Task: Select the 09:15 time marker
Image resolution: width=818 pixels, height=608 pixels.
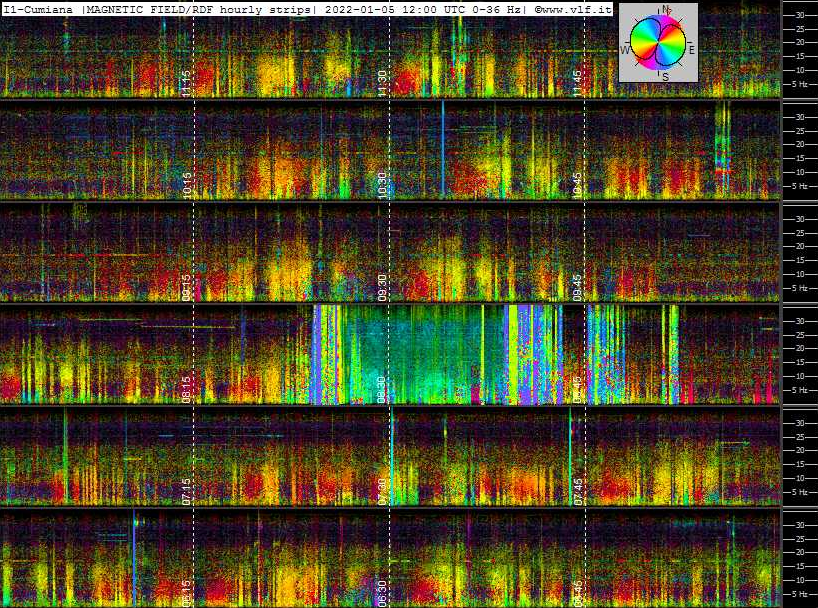Action: pos(187,288)
